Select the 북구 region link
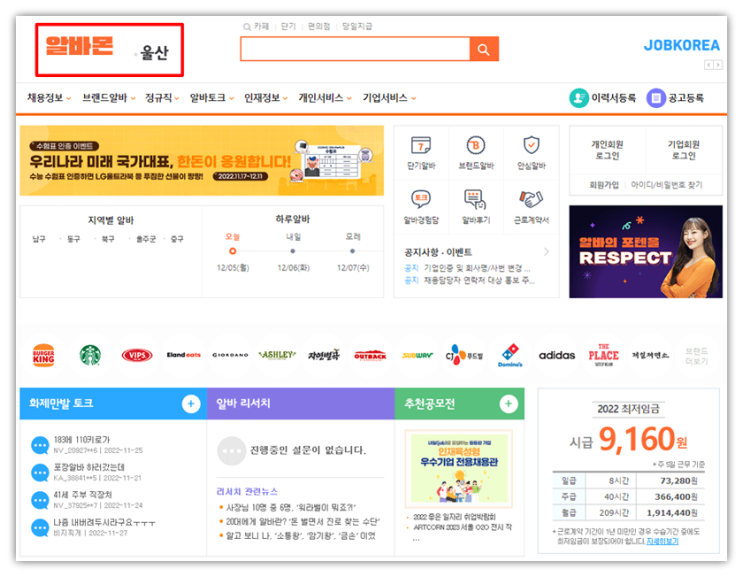 click(108, 239)
